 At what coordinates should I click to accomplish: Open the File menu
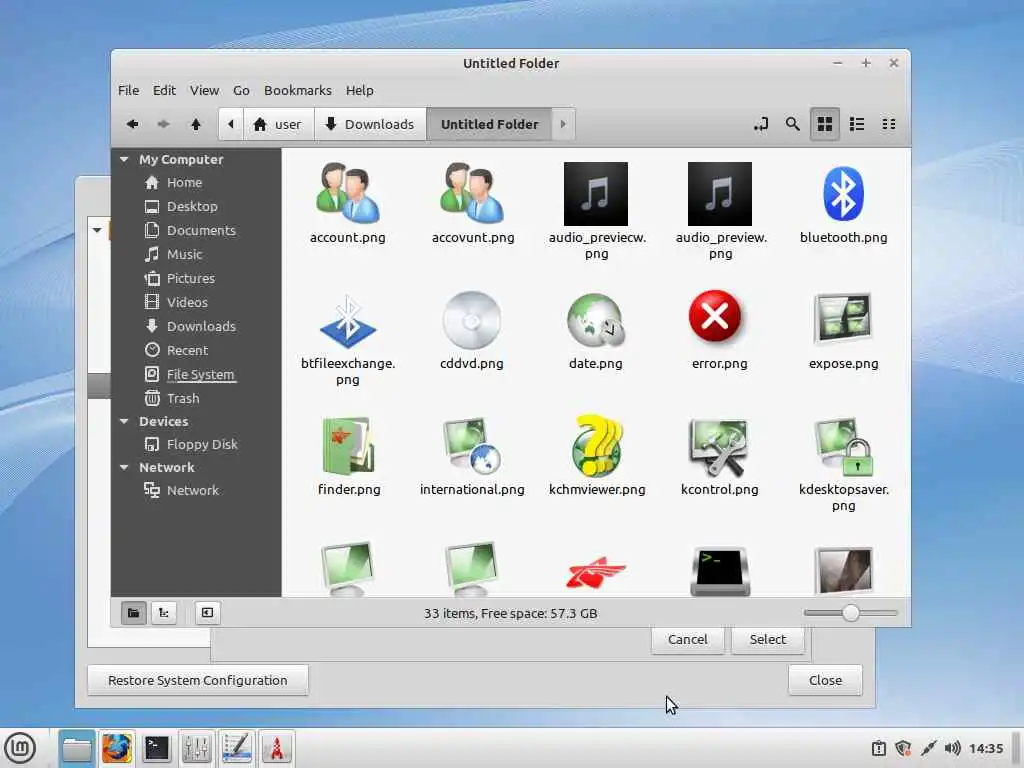[129, 90]
